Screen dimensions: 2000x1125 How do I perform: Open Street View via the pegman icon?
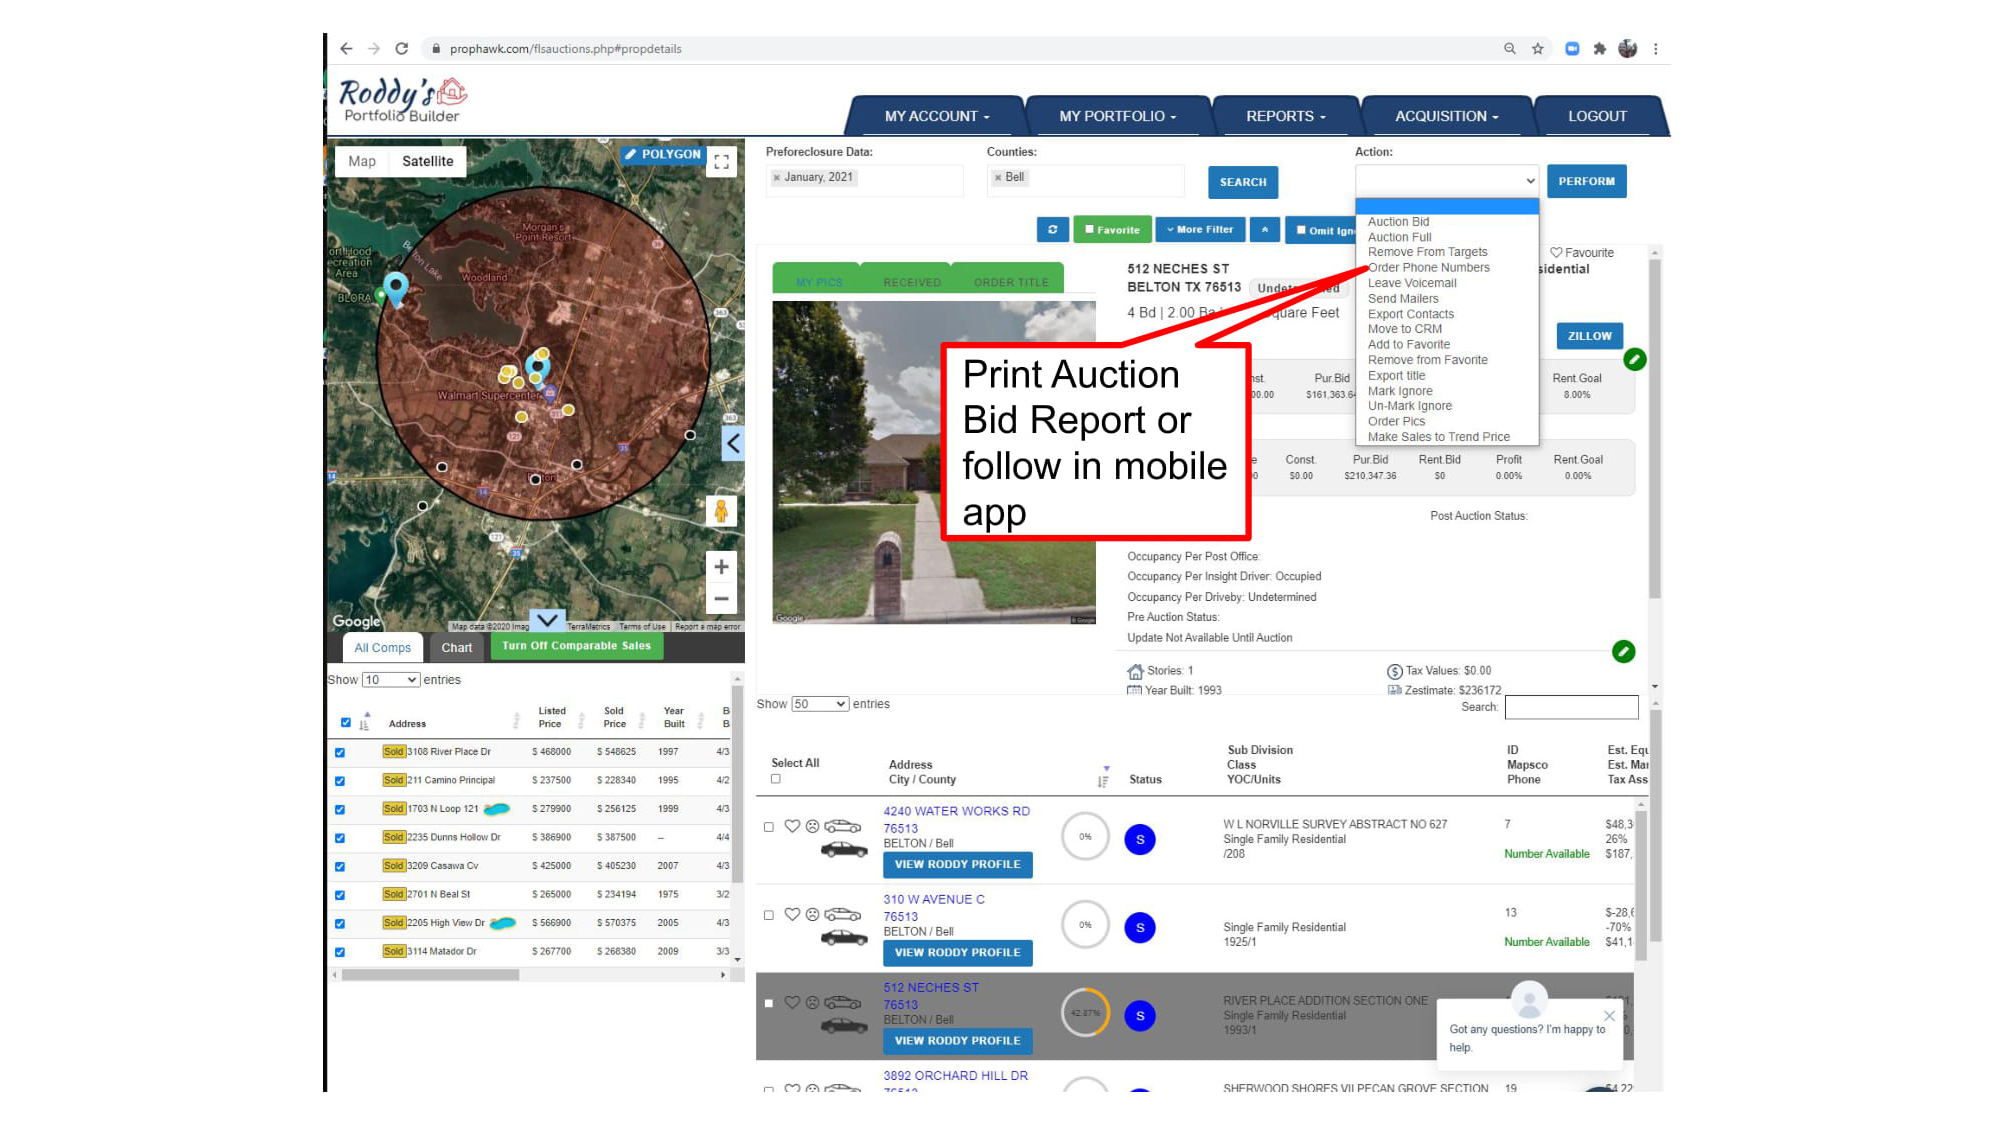click(x=720, y=511)
